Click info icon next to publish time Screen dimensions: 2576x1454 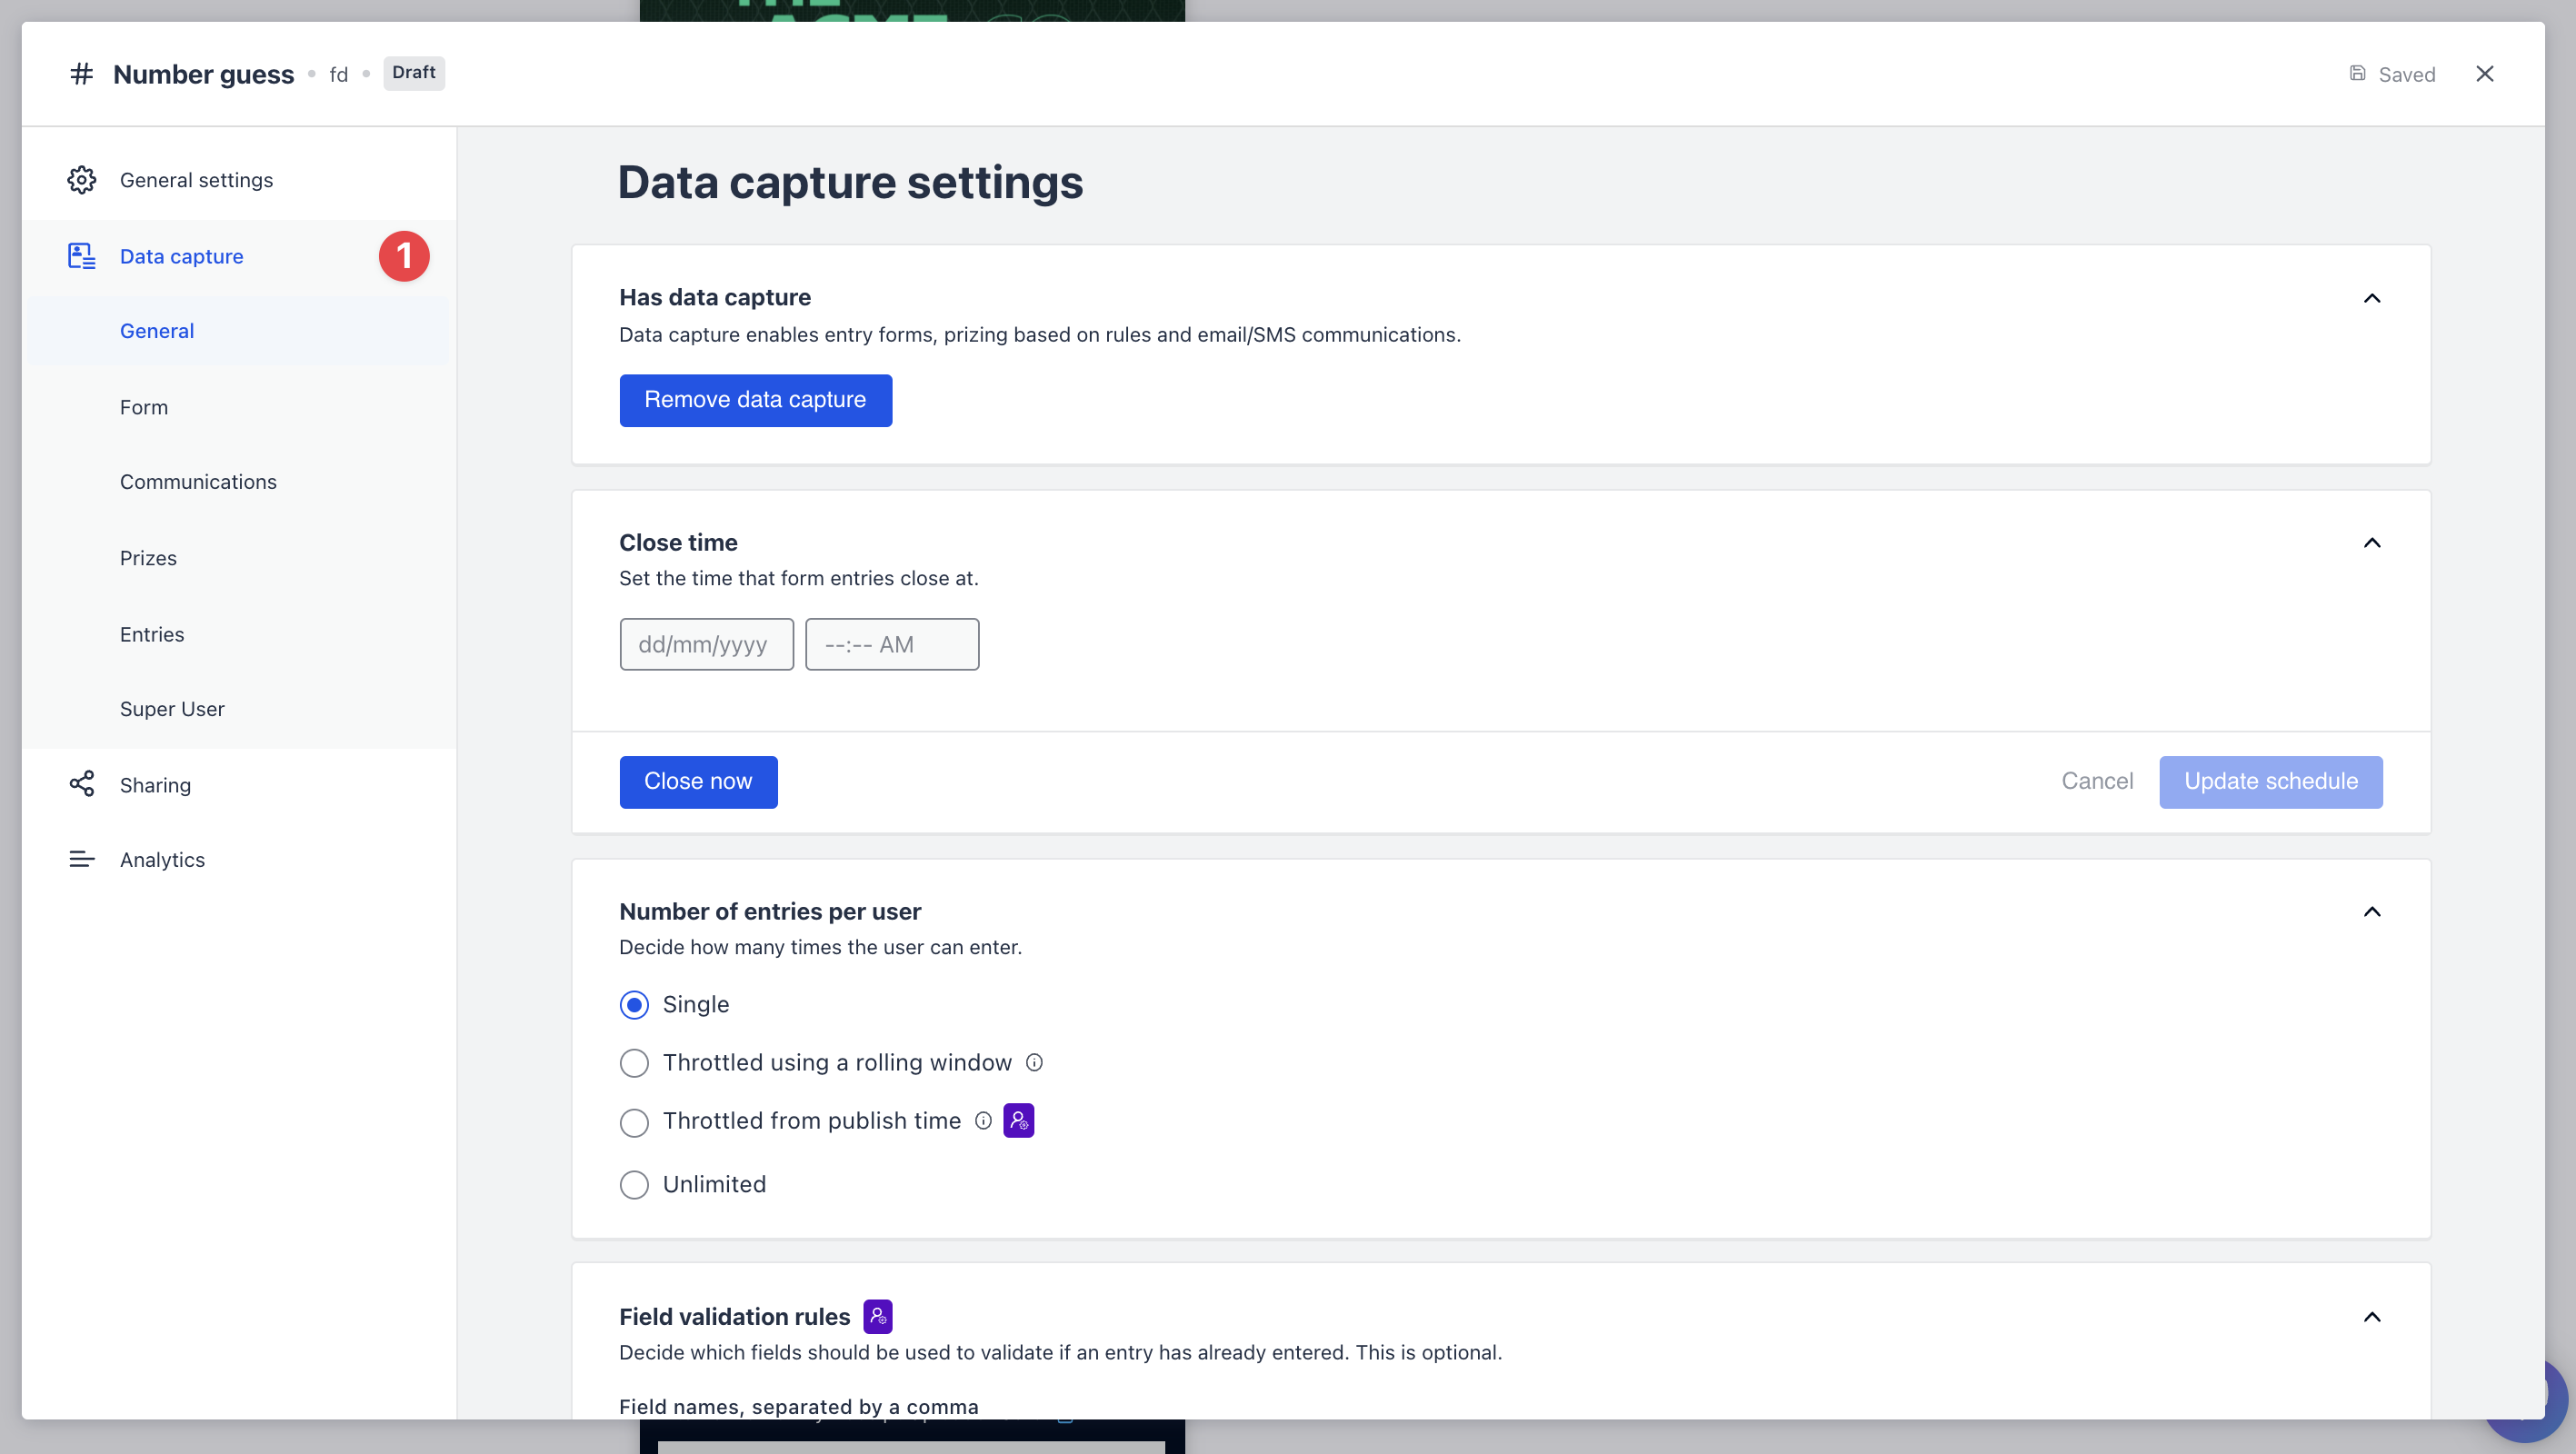point(983,1121)
